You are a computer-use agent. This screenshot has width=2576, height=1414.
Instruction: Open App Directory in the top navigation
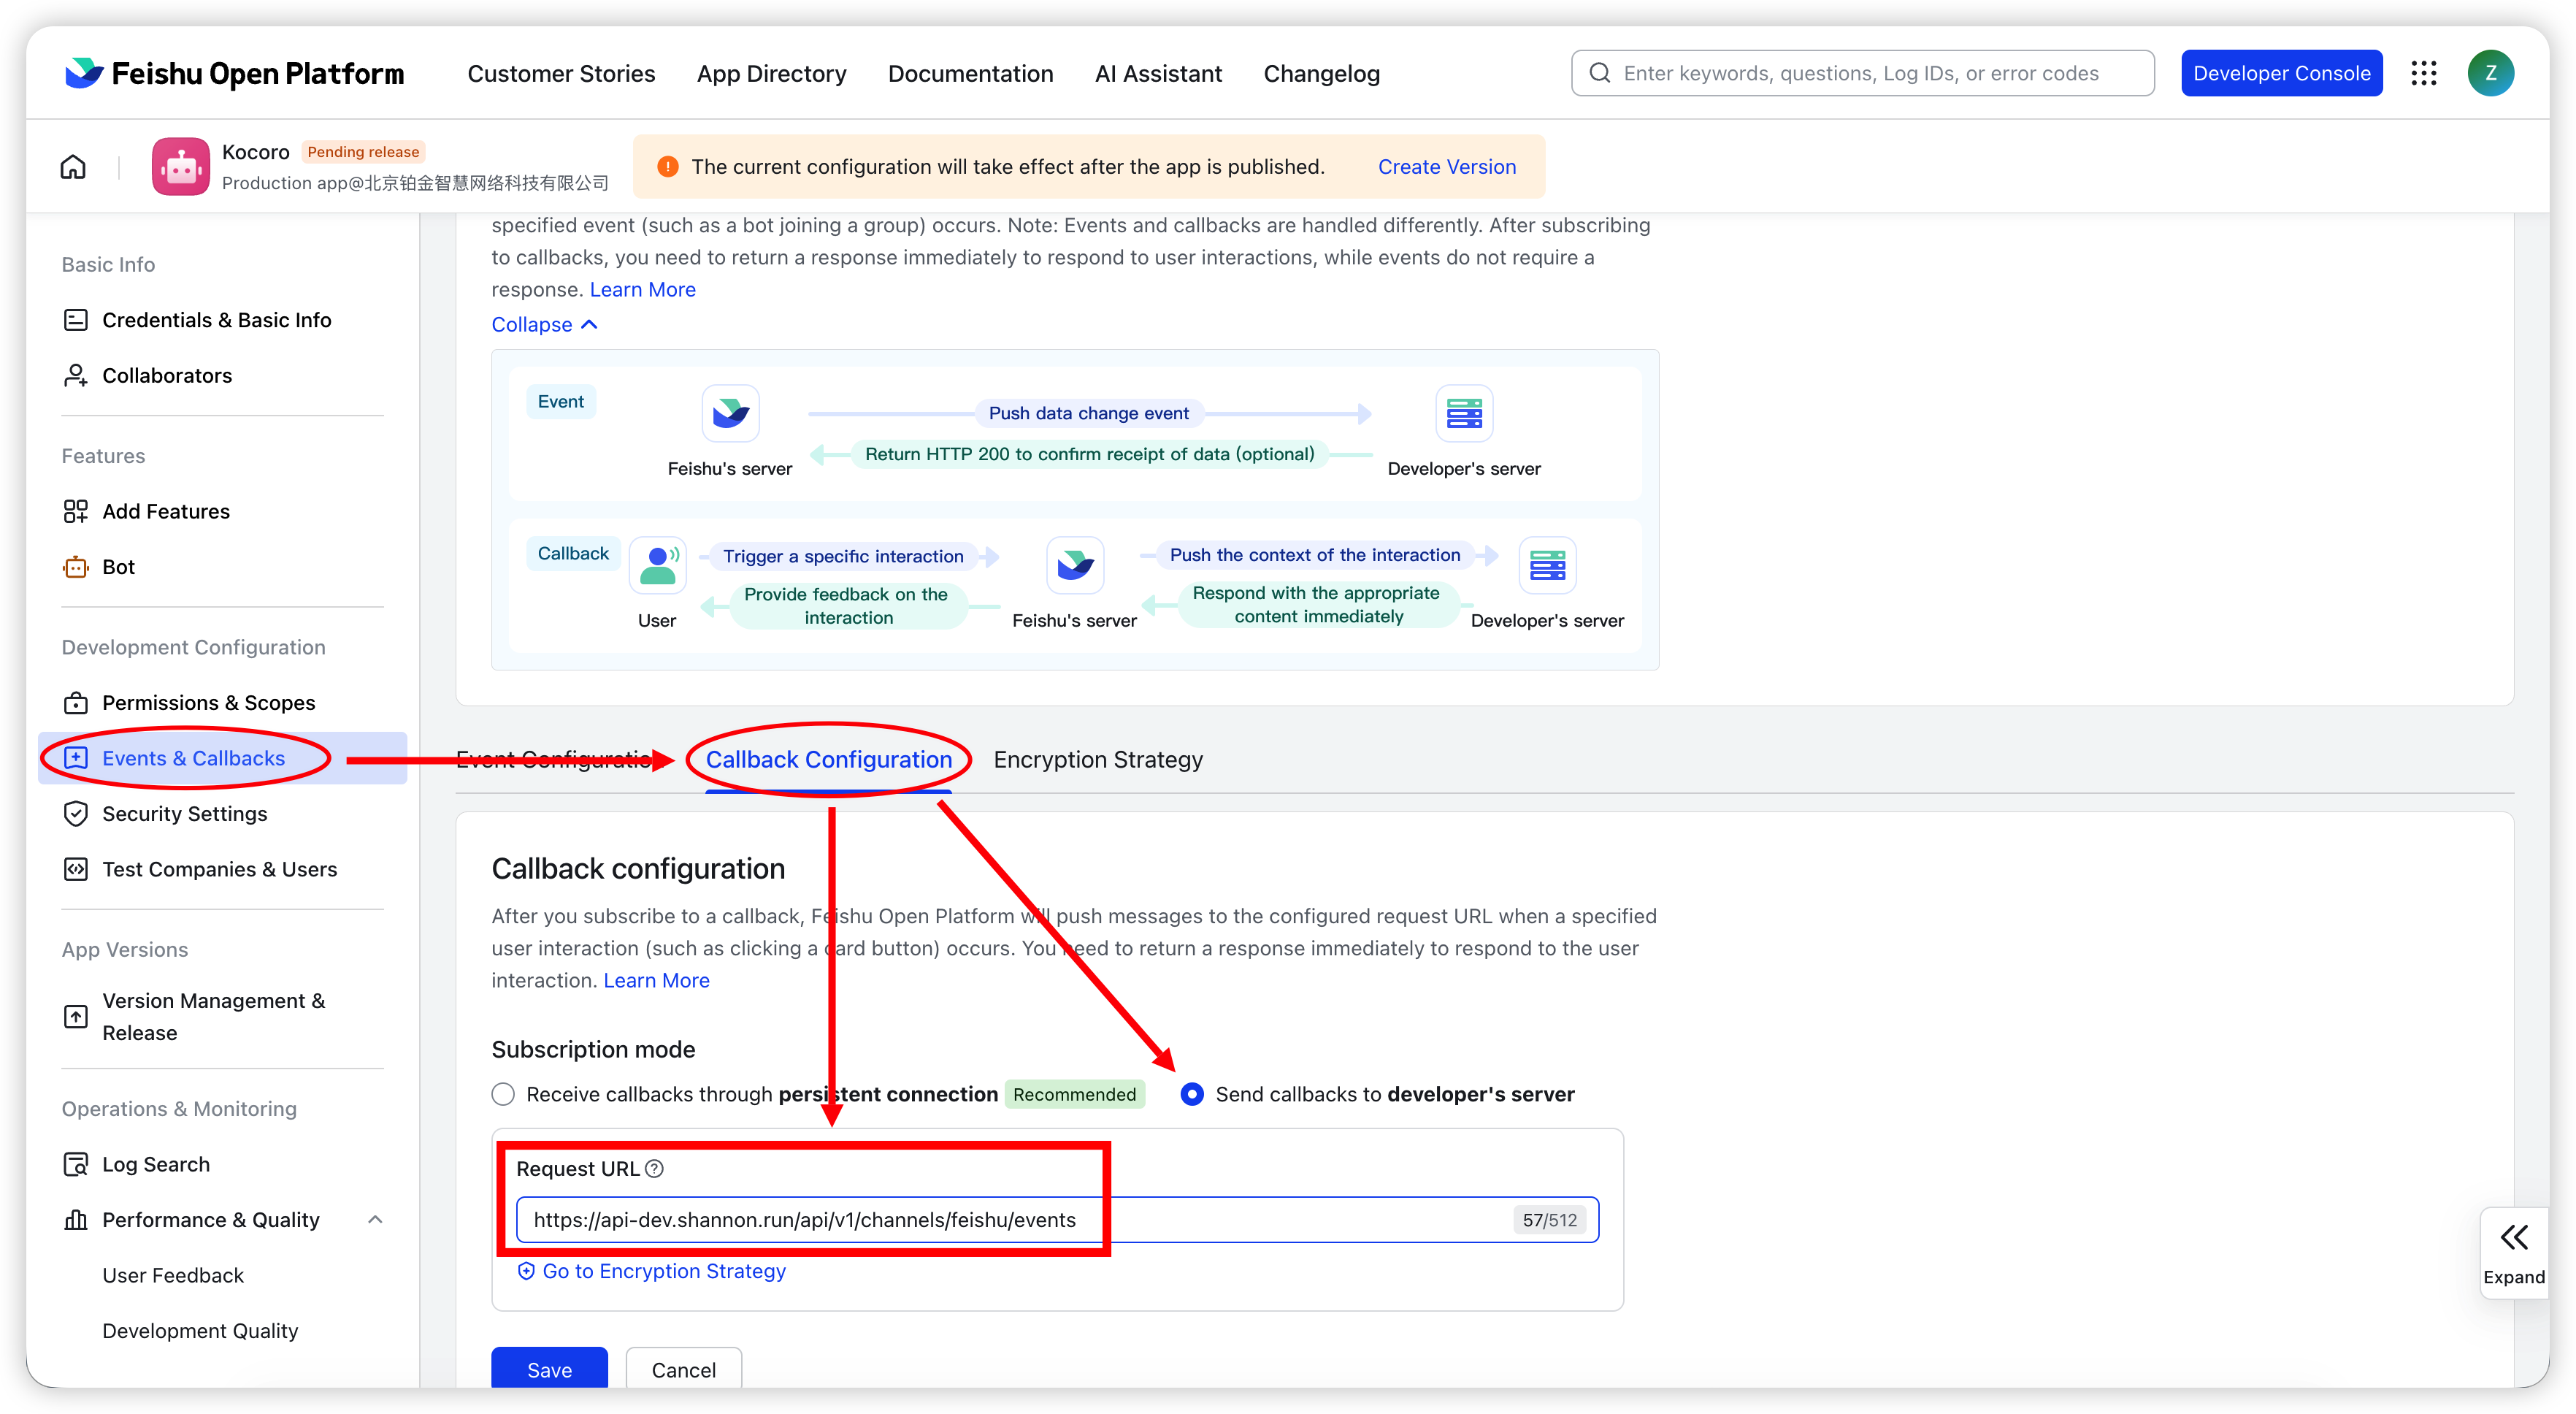[772, 73]
